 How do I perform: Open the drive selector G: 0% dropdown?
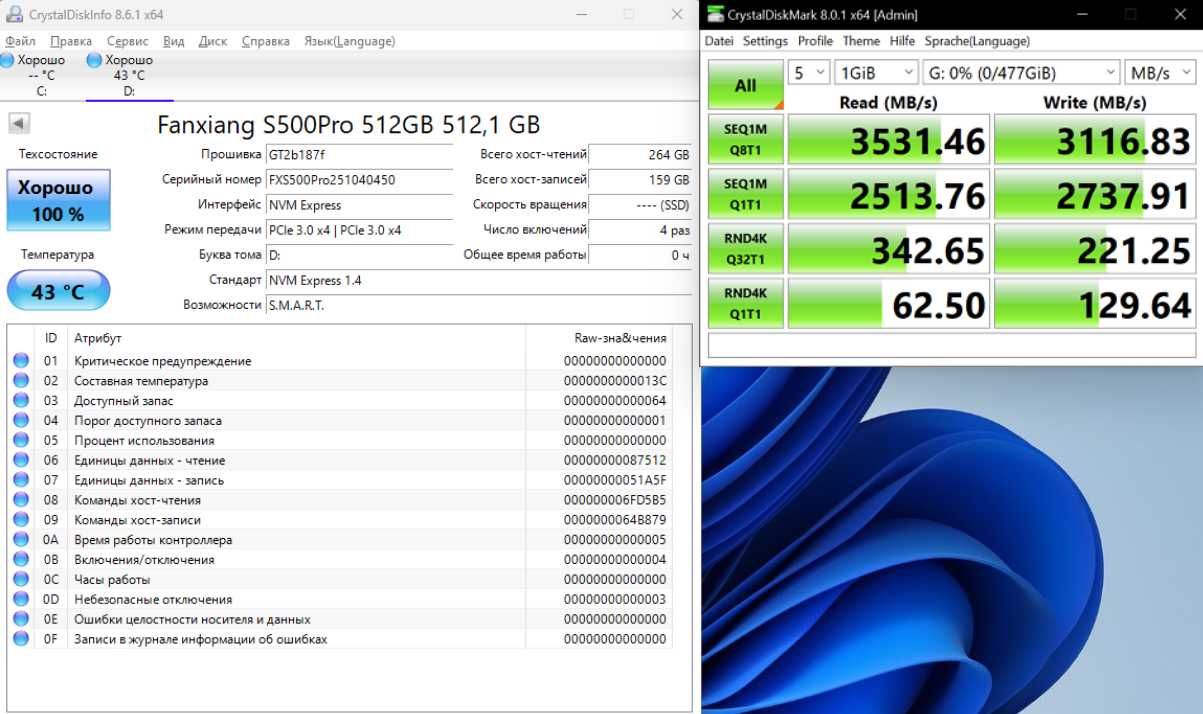point(1021,72)
